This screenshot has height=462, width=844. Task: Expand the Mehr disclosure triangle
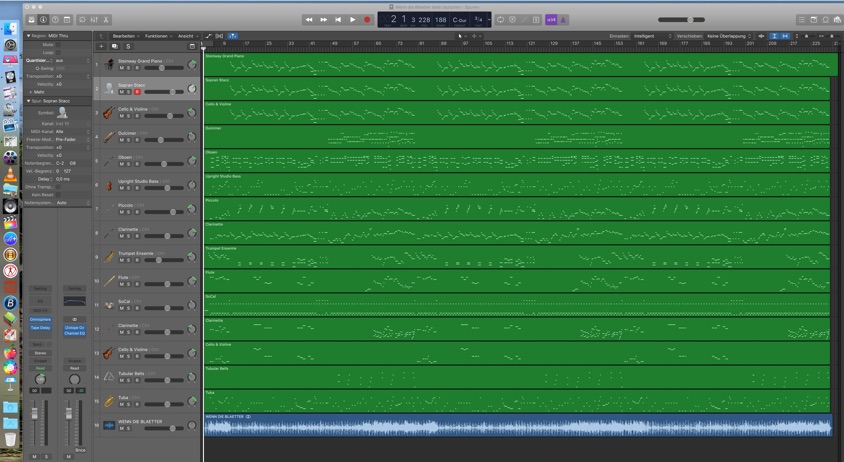click(x=30, y=92)
